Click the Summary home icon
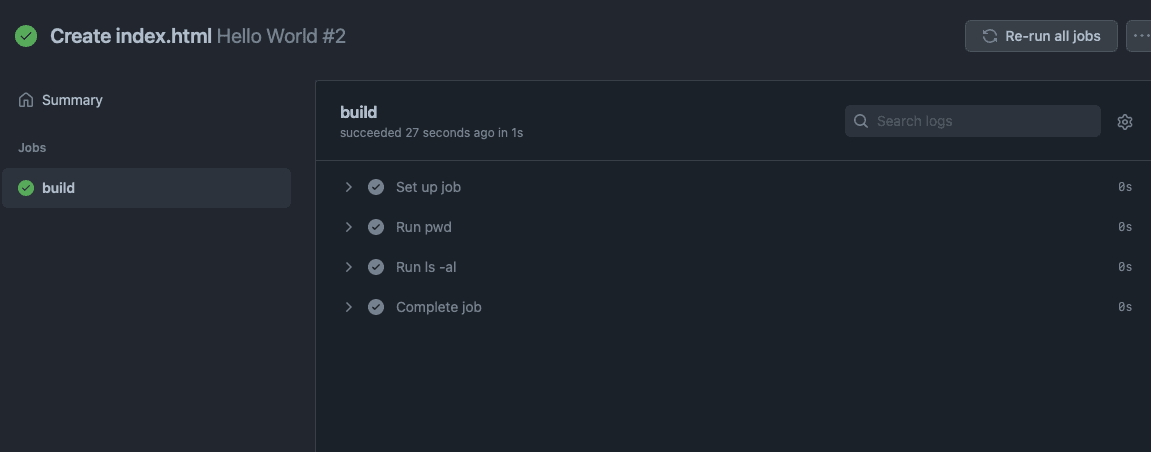 pos(26,100)
